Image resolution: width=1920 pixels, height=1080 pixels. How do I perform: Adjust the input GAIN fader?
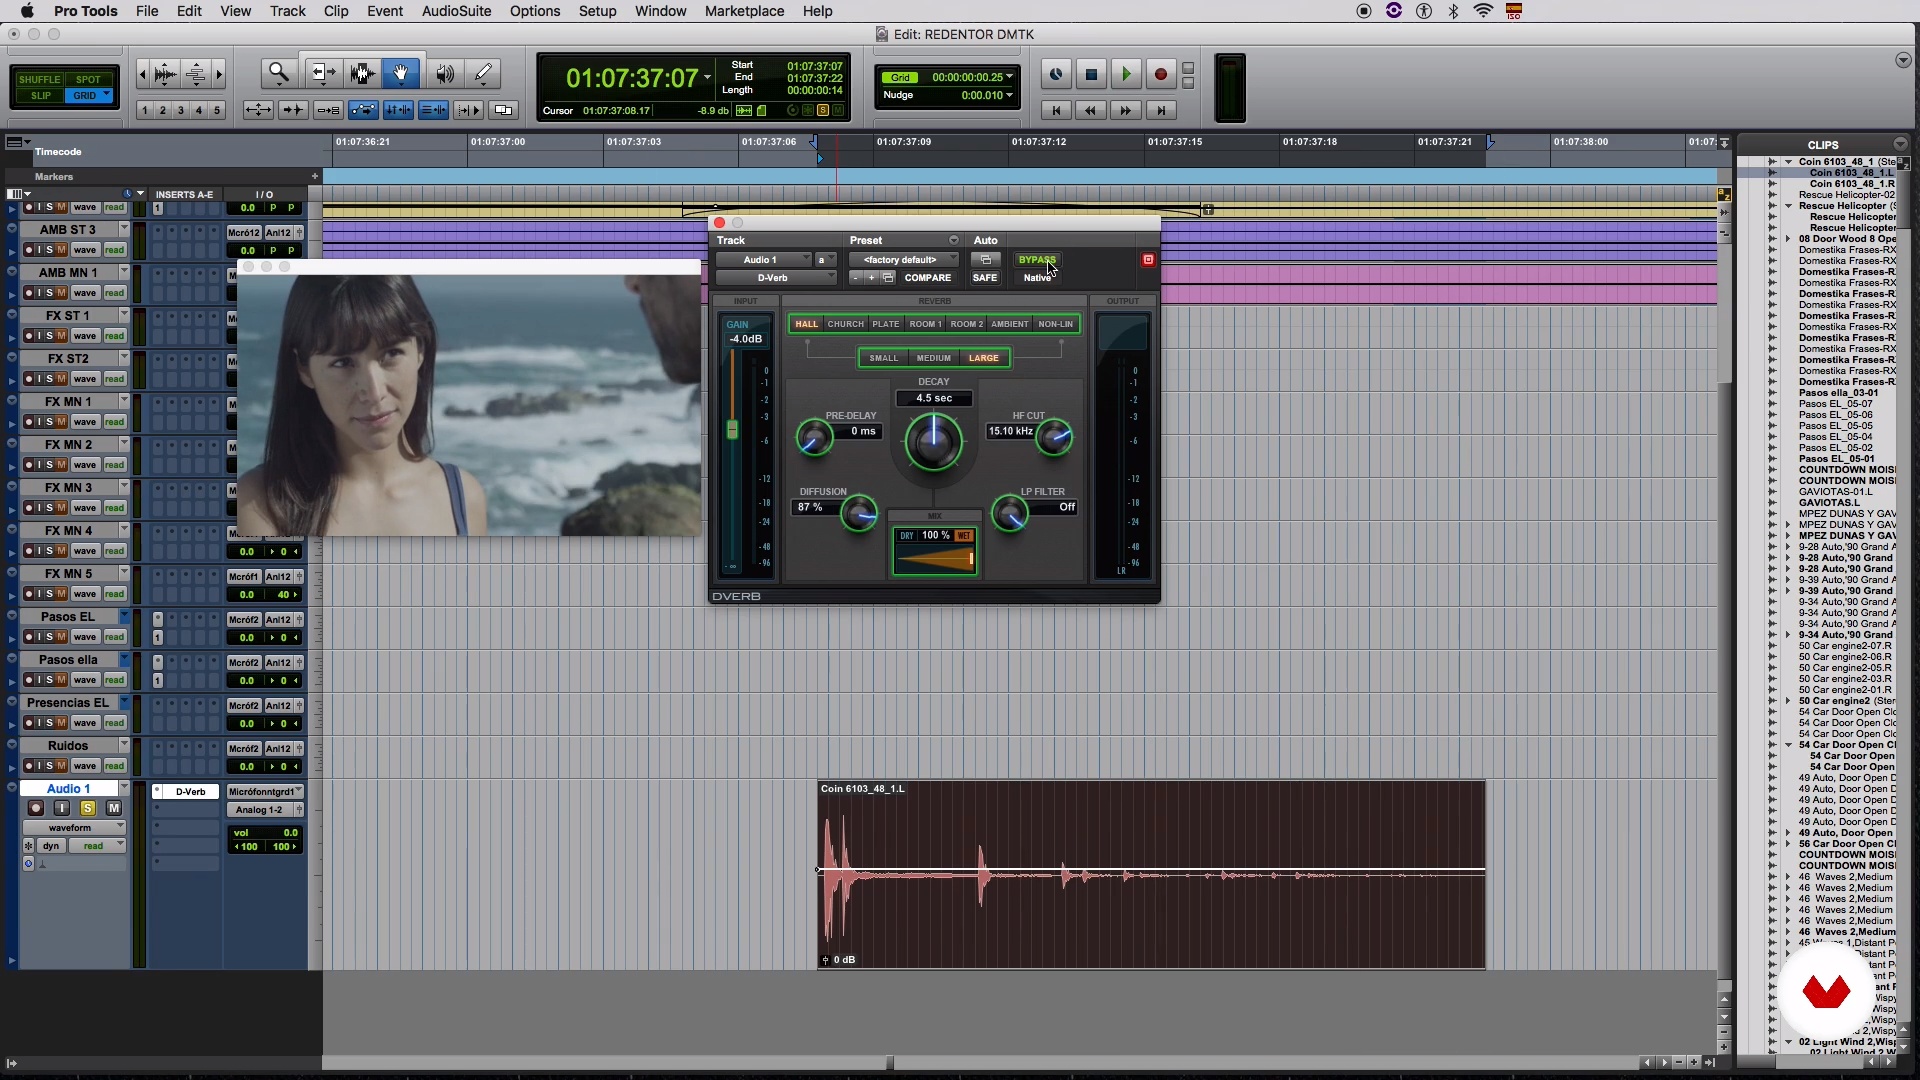[732, 430]
